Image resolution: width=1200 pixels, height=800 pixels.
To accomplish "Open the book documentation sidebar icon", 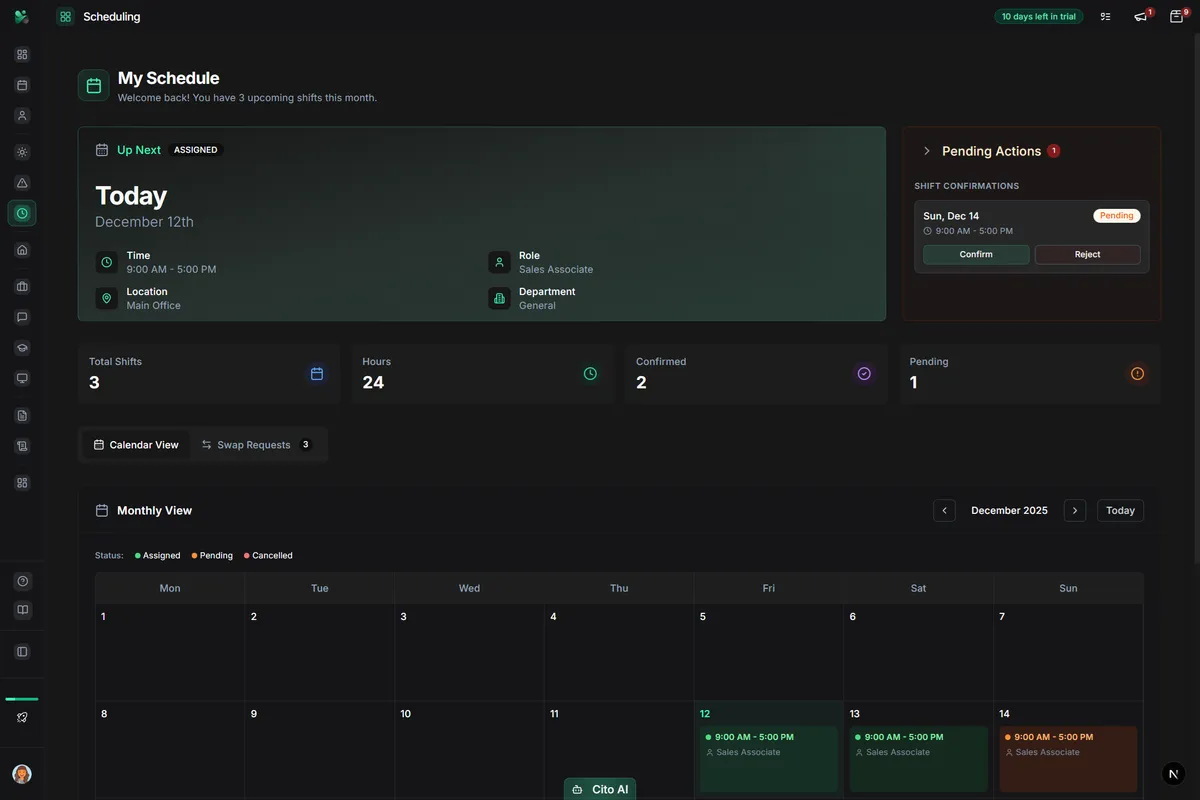I will 22,610.
